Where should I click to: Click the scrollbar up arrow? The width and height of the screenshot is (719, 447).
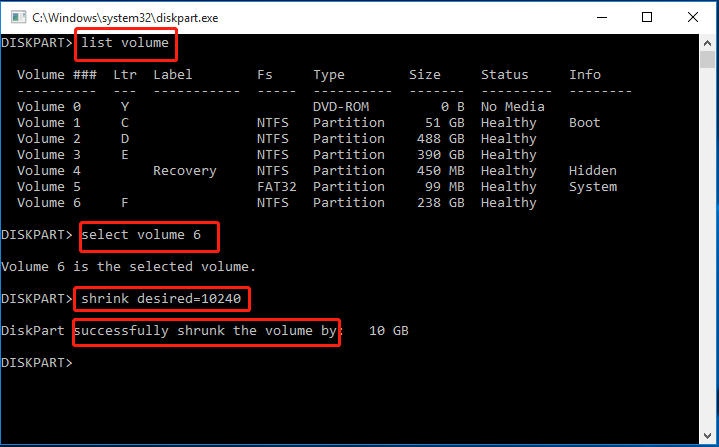pyautogui.click(x=707, y=43)
